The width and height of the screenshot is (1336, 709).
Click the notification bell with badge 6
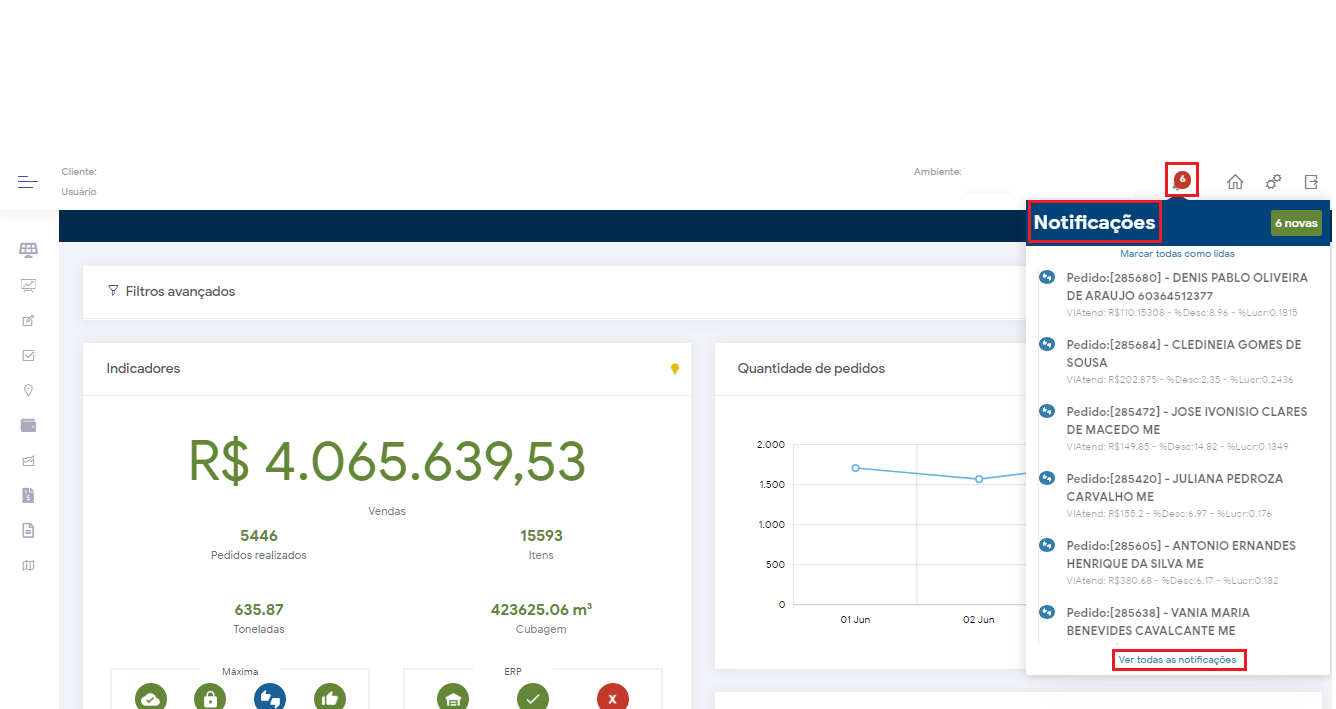(1181, 181)
